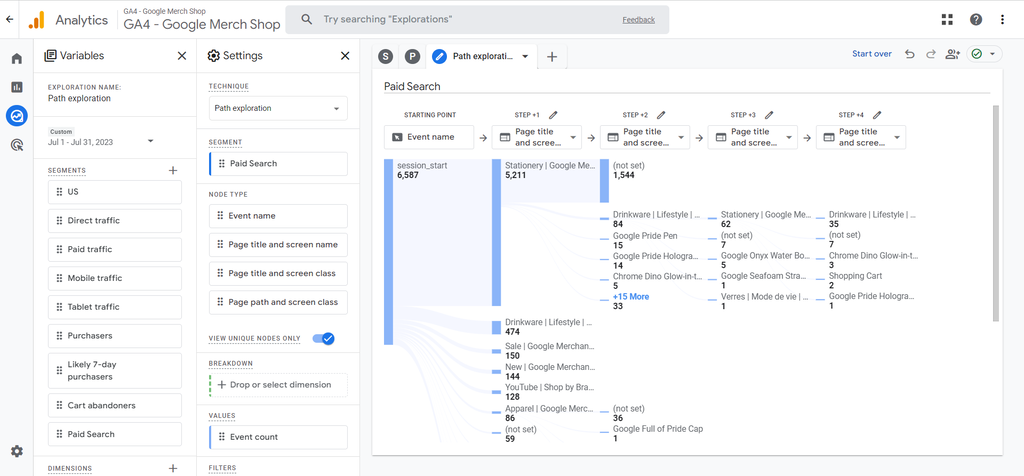Expand the +15 More nodes link
The height and width of the screenshot is (476, 1024).
tap(630, 296)
